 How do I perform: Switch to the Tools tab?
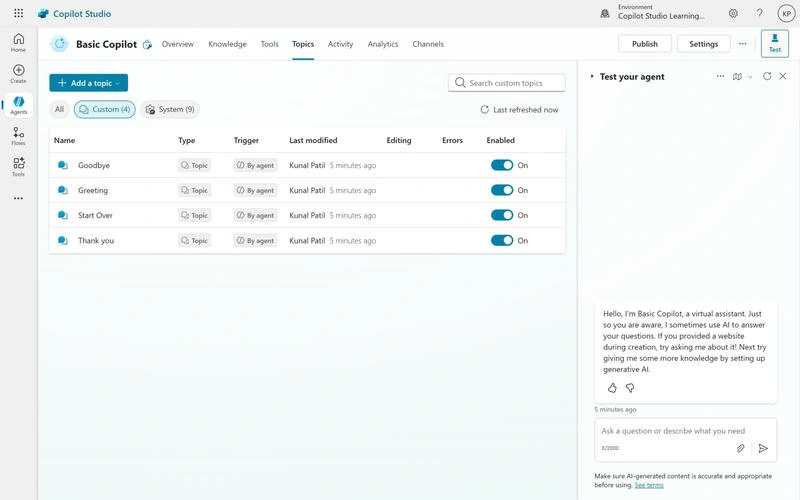[x=269, y=44]
